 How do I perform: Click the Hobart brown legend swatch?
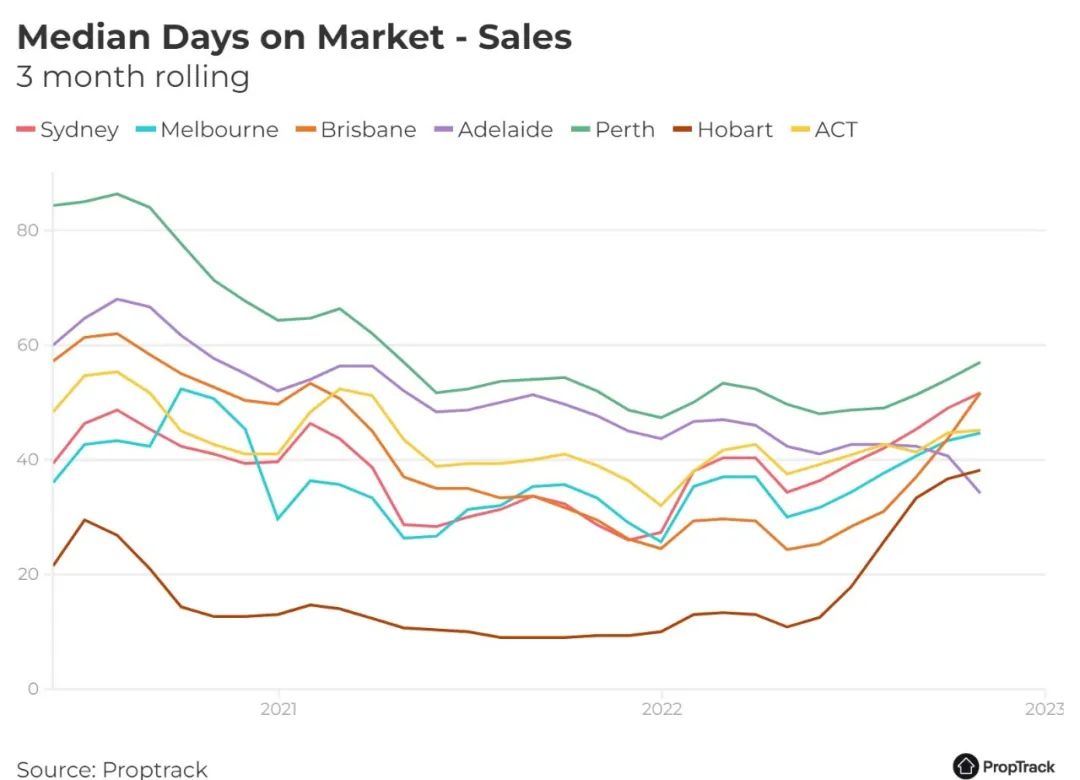tap(683, 130)
